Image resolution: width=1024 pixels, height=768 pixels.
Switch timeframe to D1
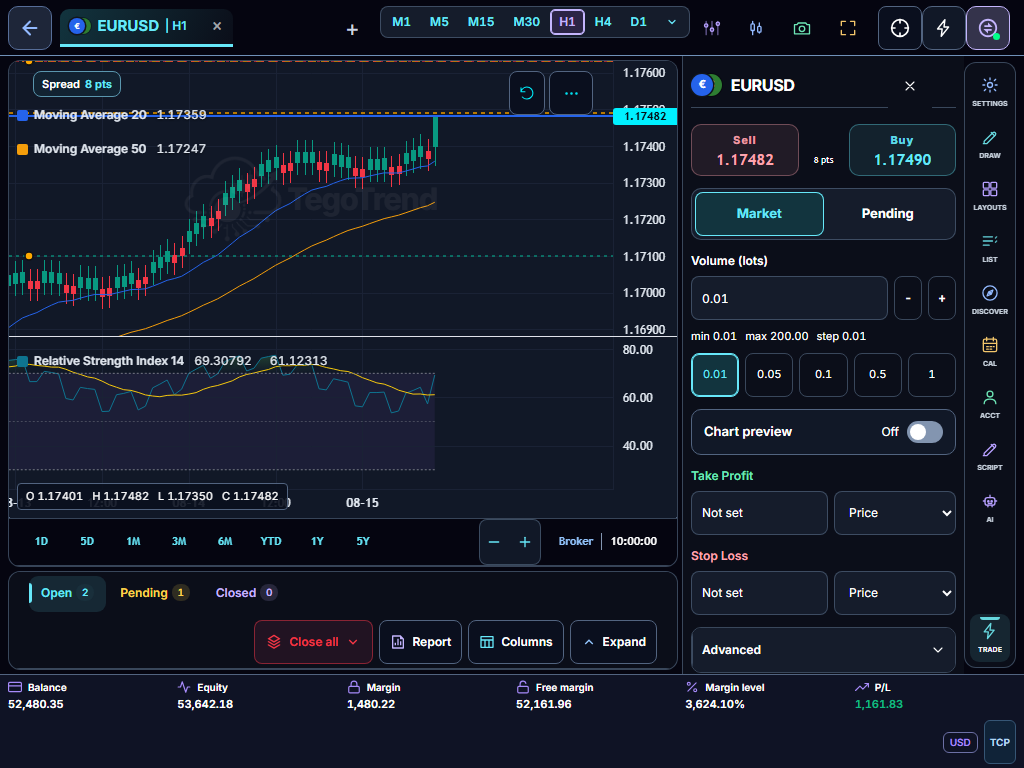[638, 22]
